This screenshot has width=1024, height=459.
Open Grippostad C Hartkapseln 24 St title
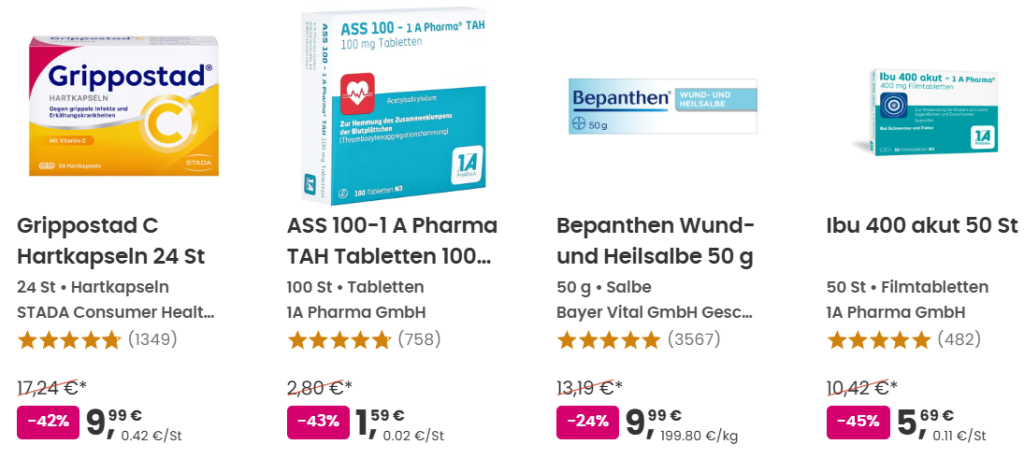110,240
